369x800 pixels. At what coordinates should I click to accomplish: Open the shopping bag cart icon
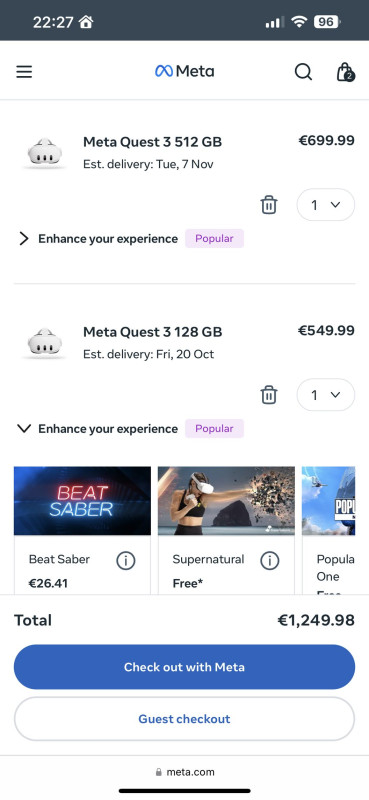coord(346,72)
